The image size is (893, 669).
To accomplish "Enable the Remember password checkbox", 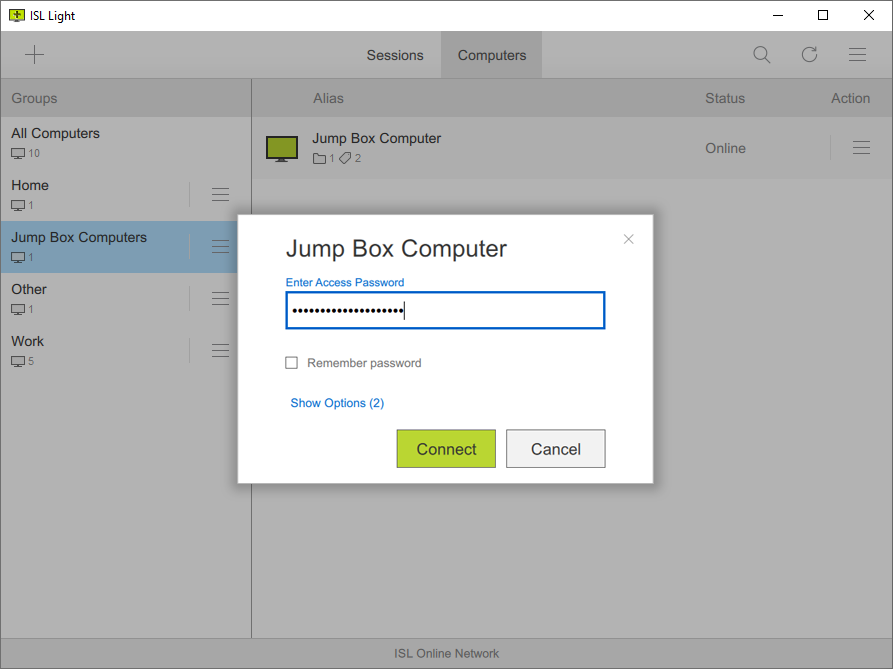I will 291,363.
